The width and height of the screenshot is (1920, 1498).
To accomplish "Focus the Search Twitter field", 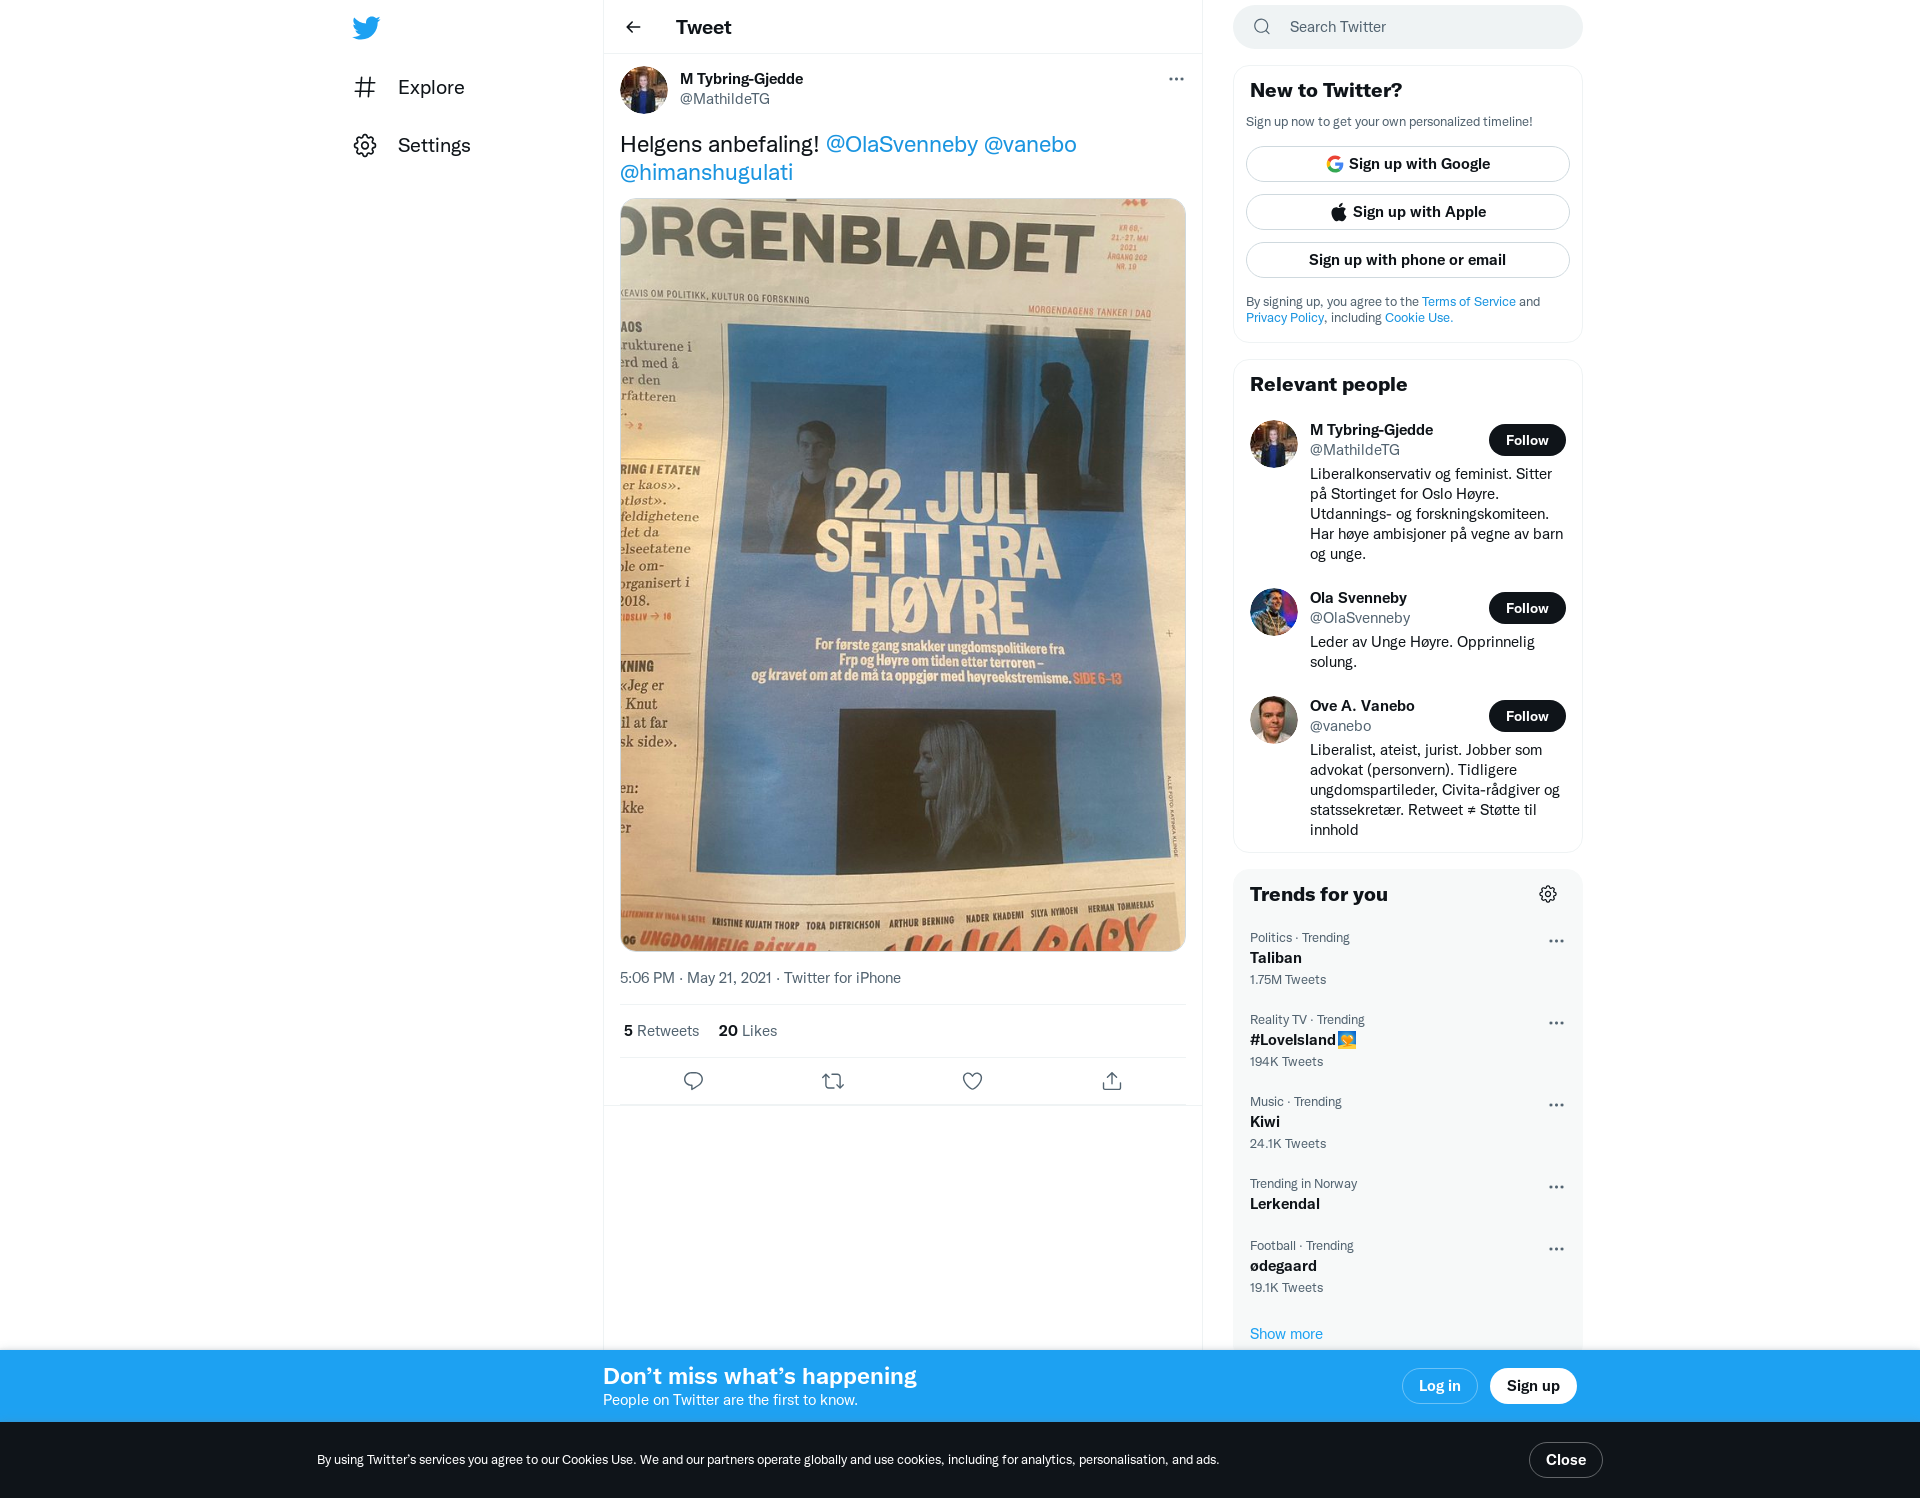I will [1407, 27].
